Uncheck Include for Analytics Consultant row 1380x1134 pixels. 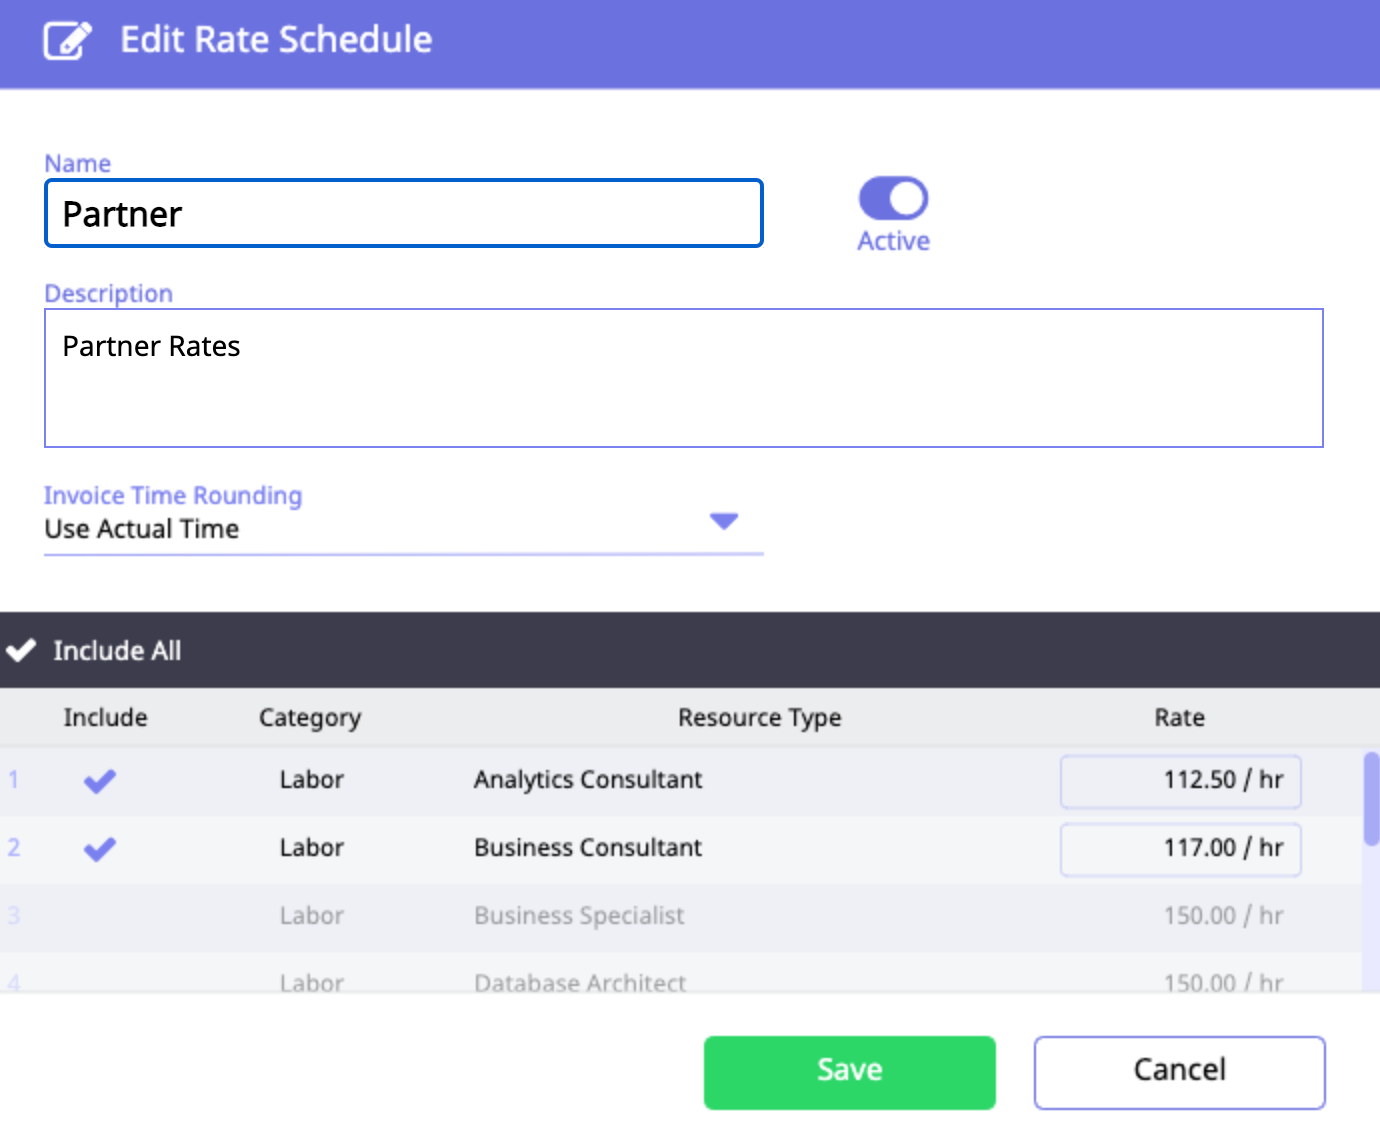coord(100,780)
